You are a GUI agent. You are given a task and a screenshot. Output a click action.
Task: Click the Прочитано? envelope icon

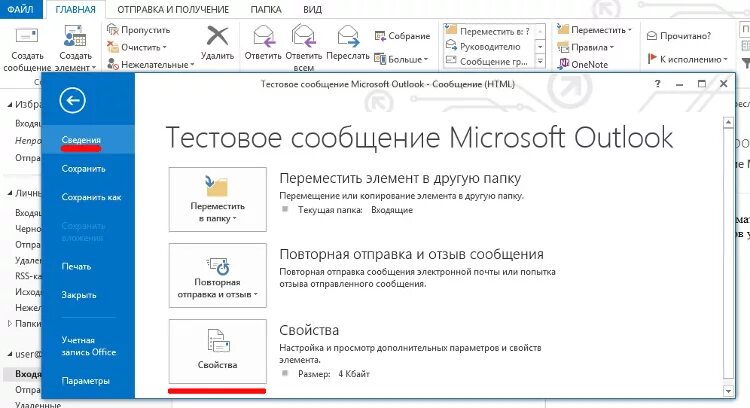(x=651, y=36)
